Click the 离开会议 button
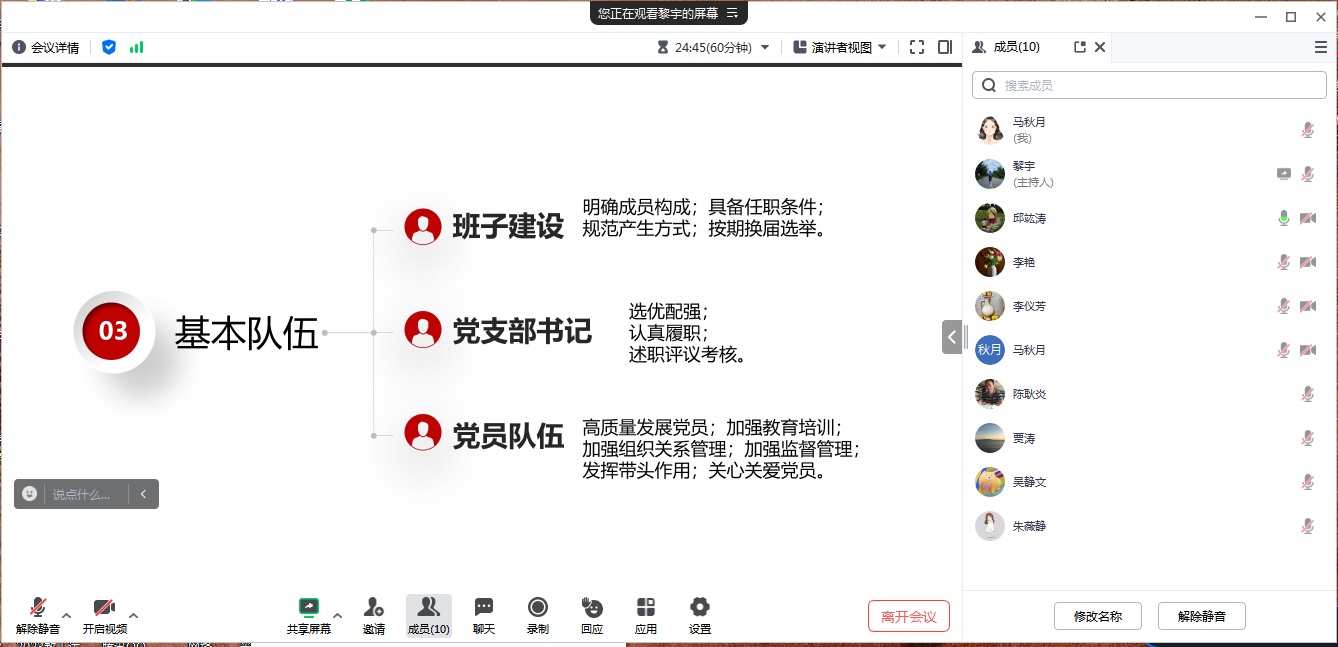Screen dimensions: 1338x647 click(x=908, y=616)
